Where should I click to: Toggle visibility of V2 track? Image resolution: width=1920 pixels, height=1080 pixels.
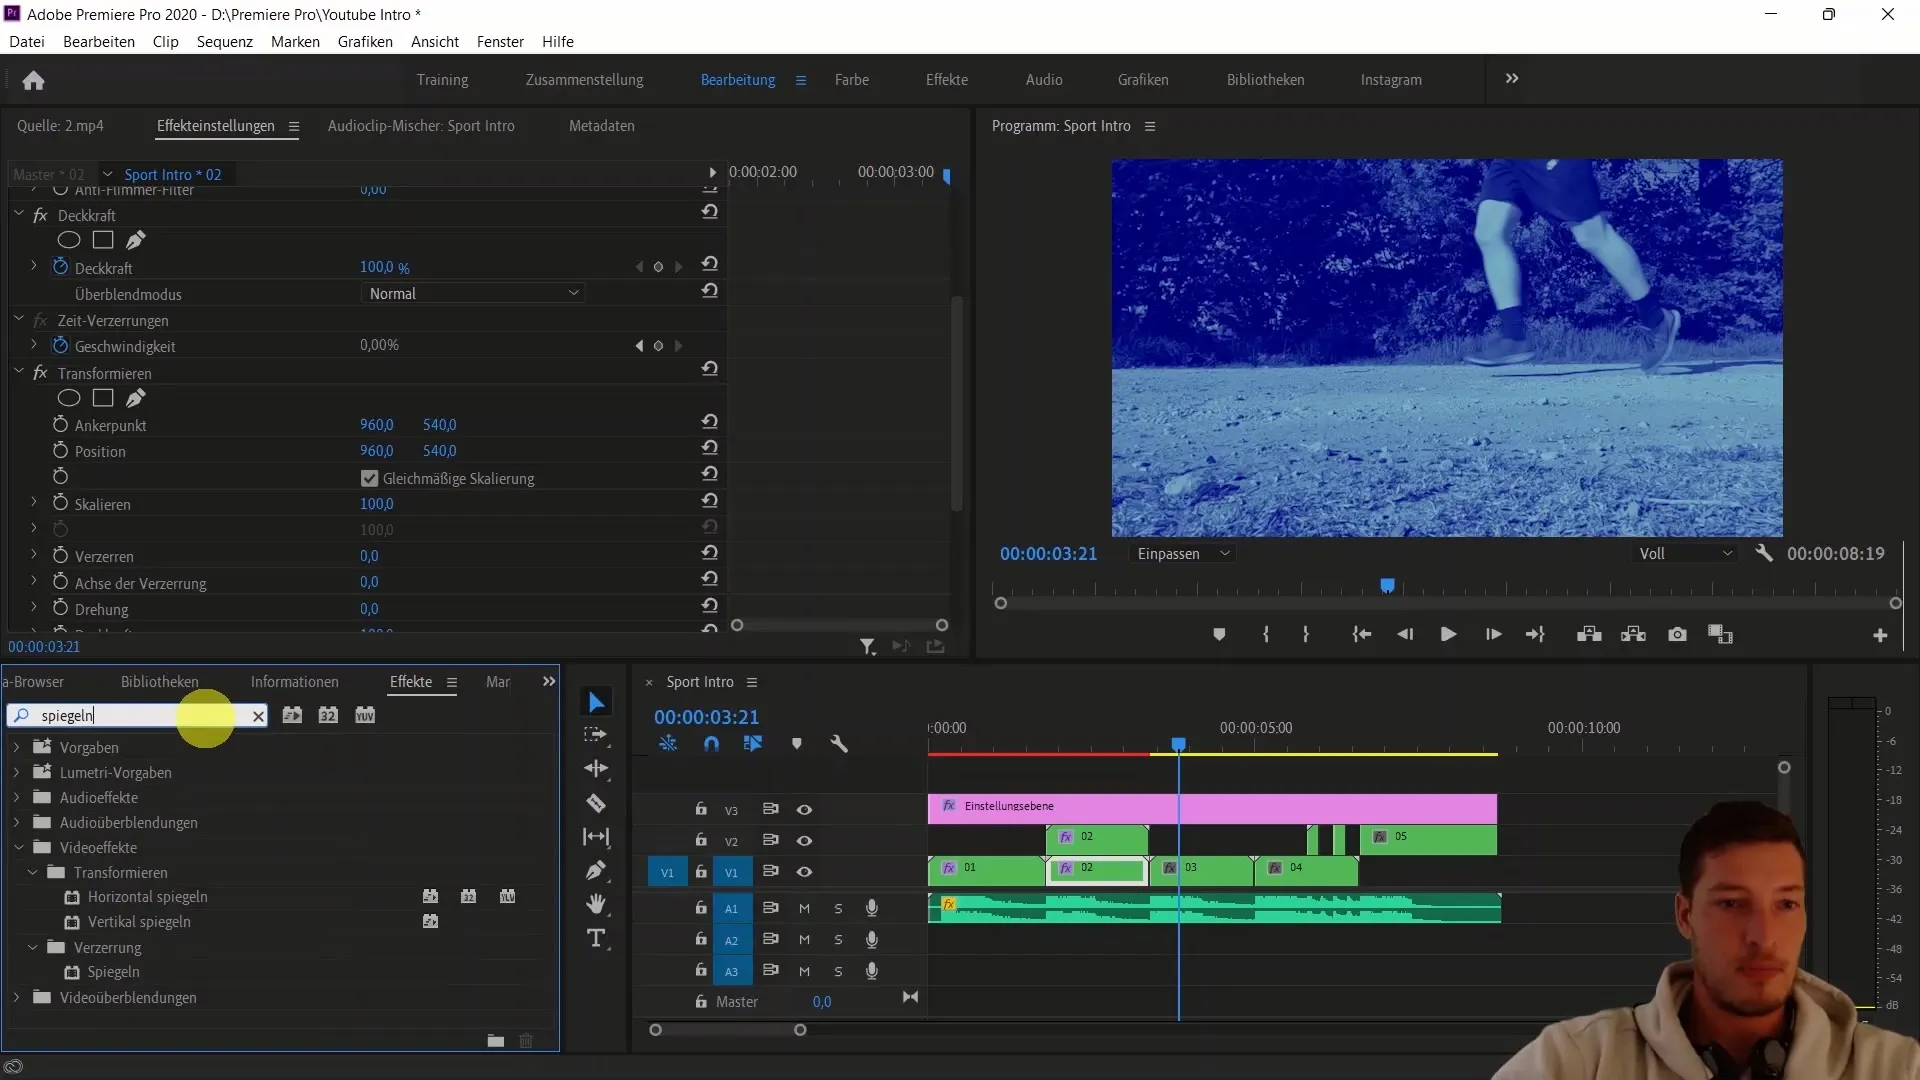click(x=804, y=840)
